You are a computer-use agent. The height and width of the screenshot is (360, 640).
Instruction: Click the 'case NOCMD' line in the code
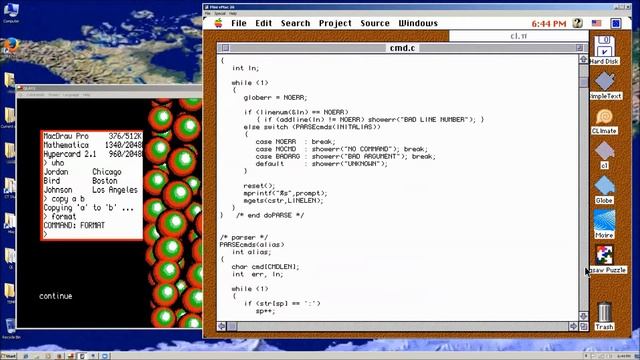[342, 149]
